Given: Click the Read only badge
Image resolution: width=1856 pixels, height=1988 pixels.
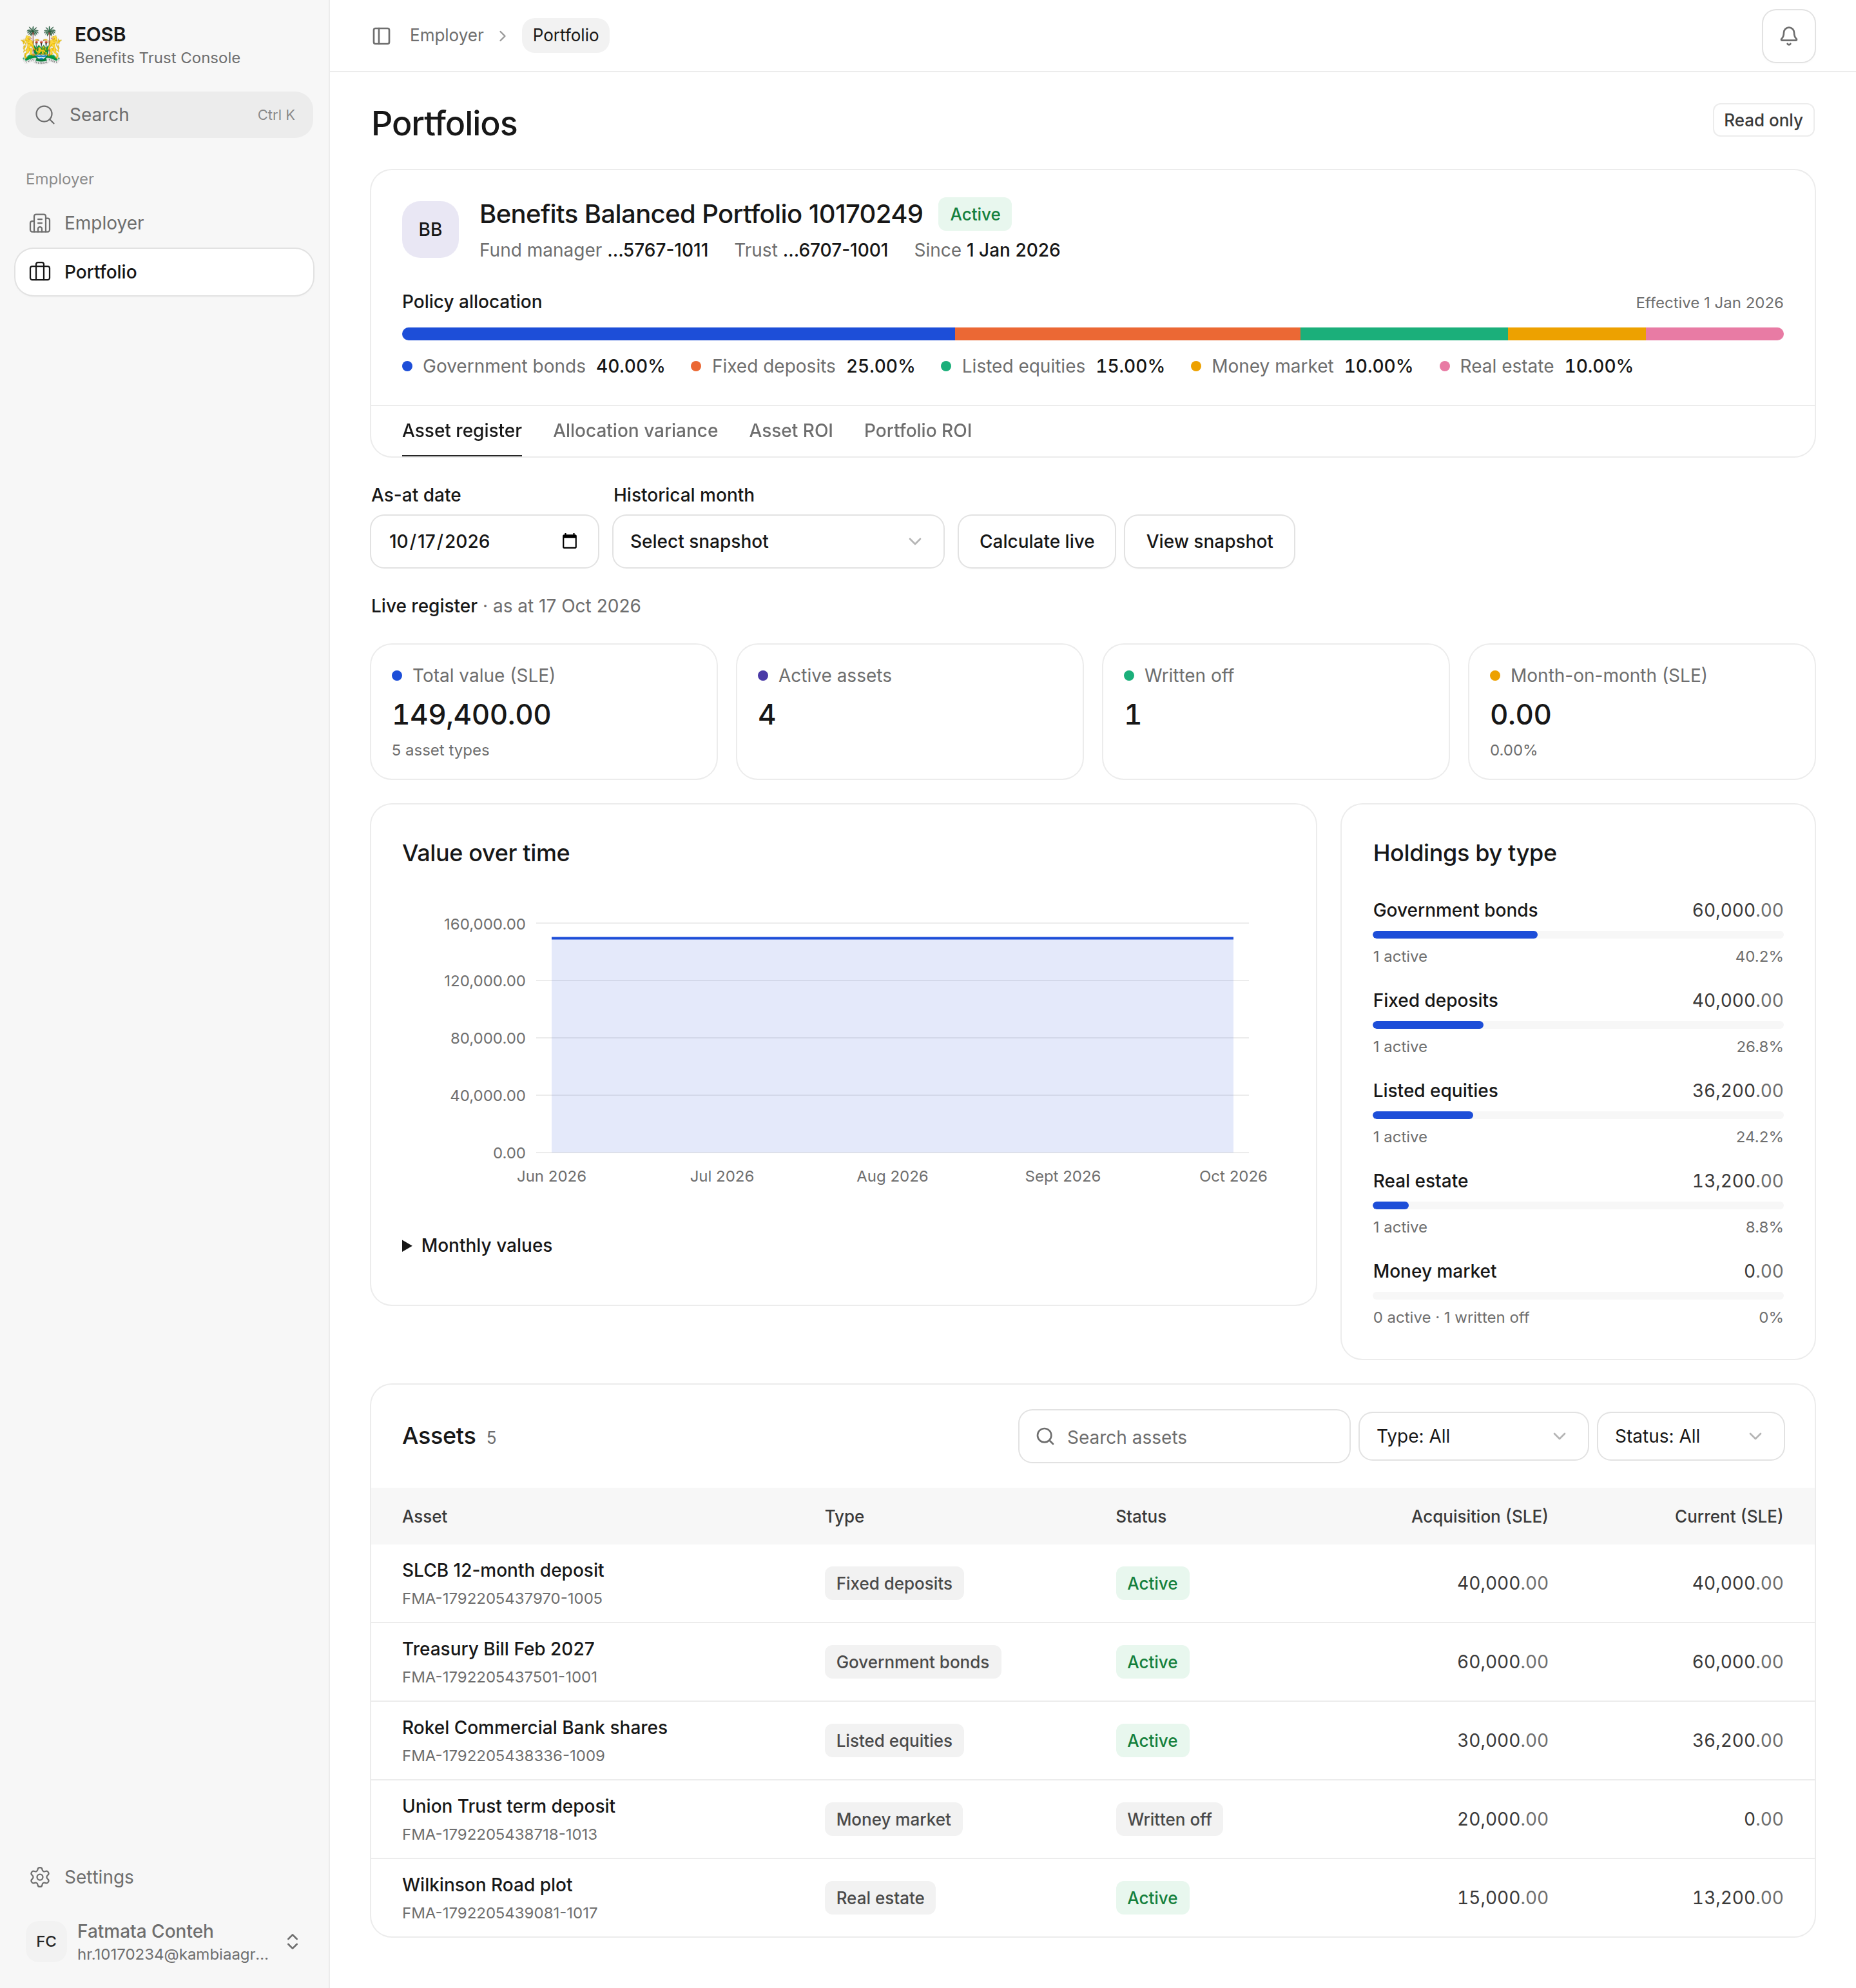Looking at the screenshot, I should [1762, 120].
